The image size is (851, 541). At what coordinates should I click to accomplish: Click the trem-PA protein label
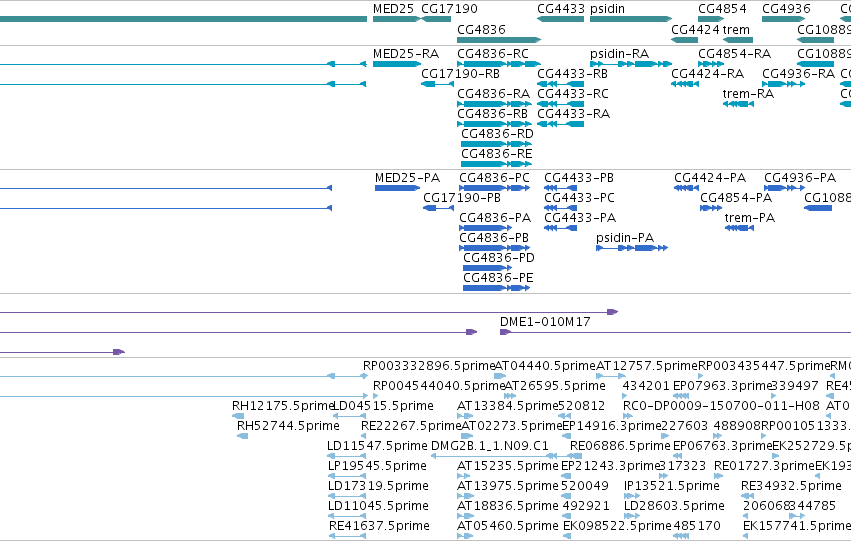tap(750, 218)
